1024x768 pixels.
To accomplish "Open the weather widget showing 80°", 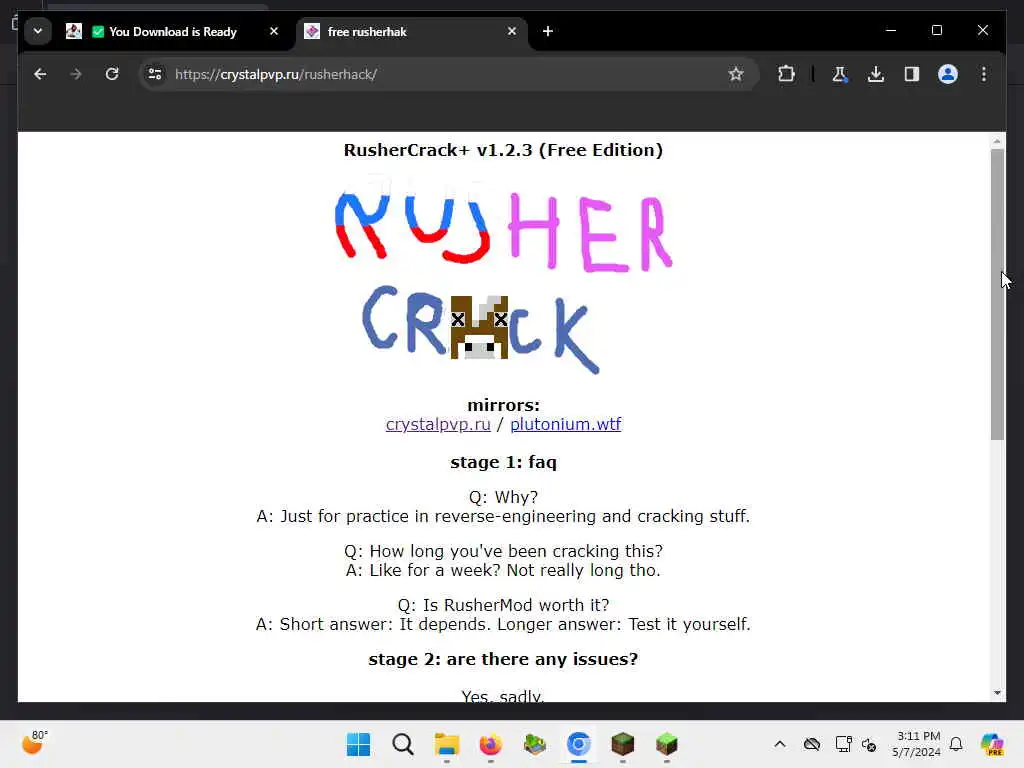I will pos(34,743).
